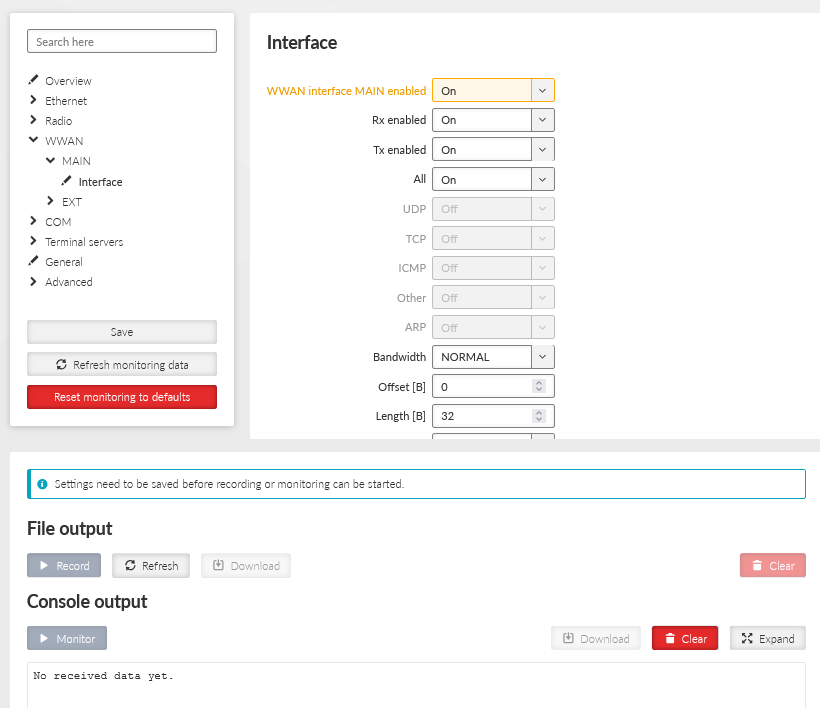Click the info icon in the settings notice

coord(42,484)
